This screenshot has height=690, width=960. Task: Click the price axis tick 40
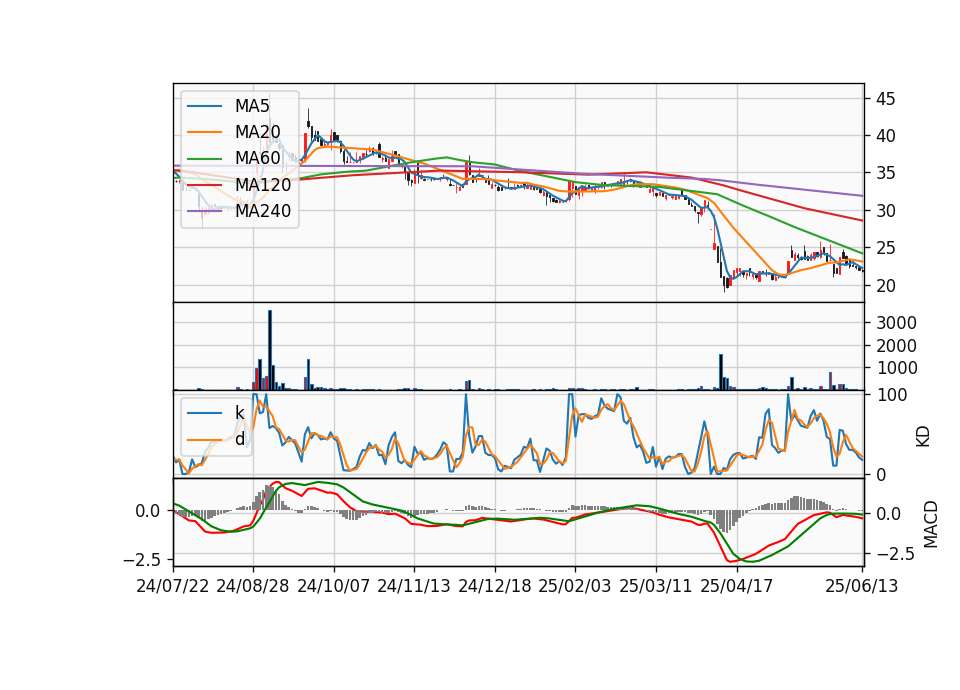(x=885, y=136)
